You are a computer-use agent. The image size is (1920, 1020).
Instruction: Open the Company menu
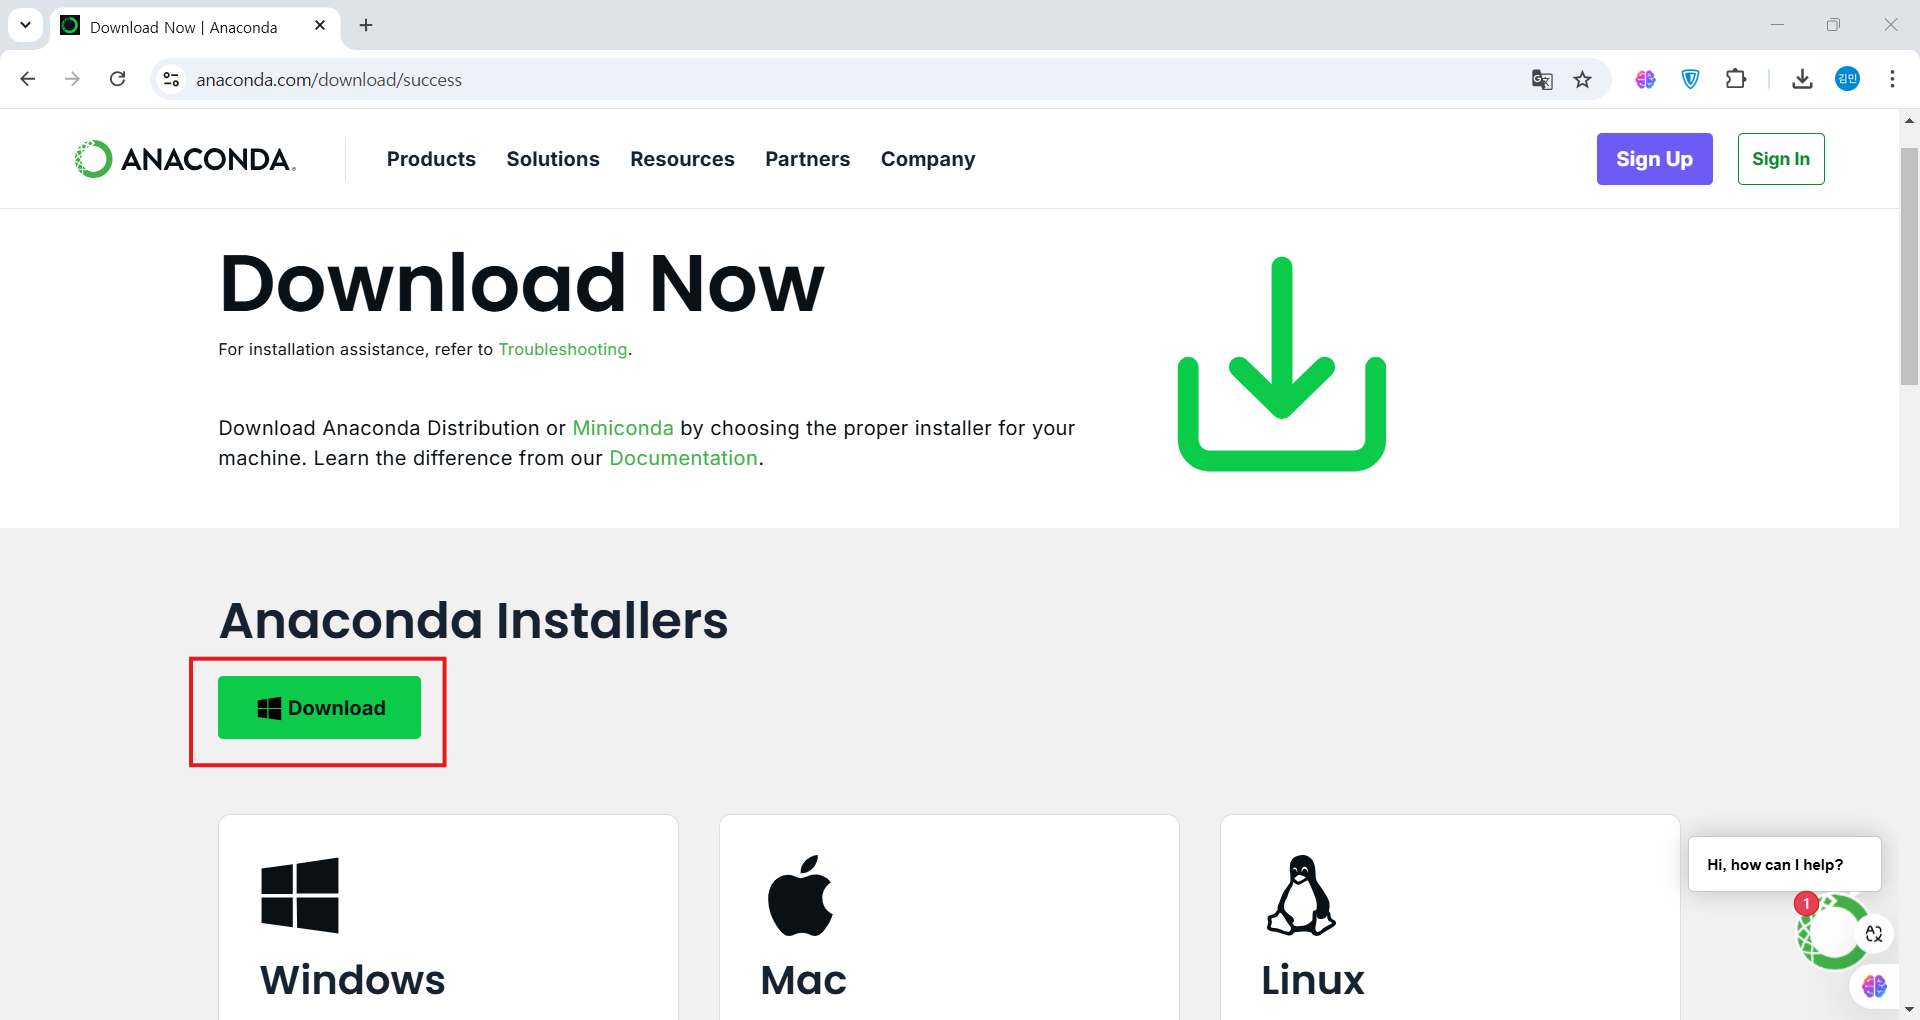click(x=928, y=159)
